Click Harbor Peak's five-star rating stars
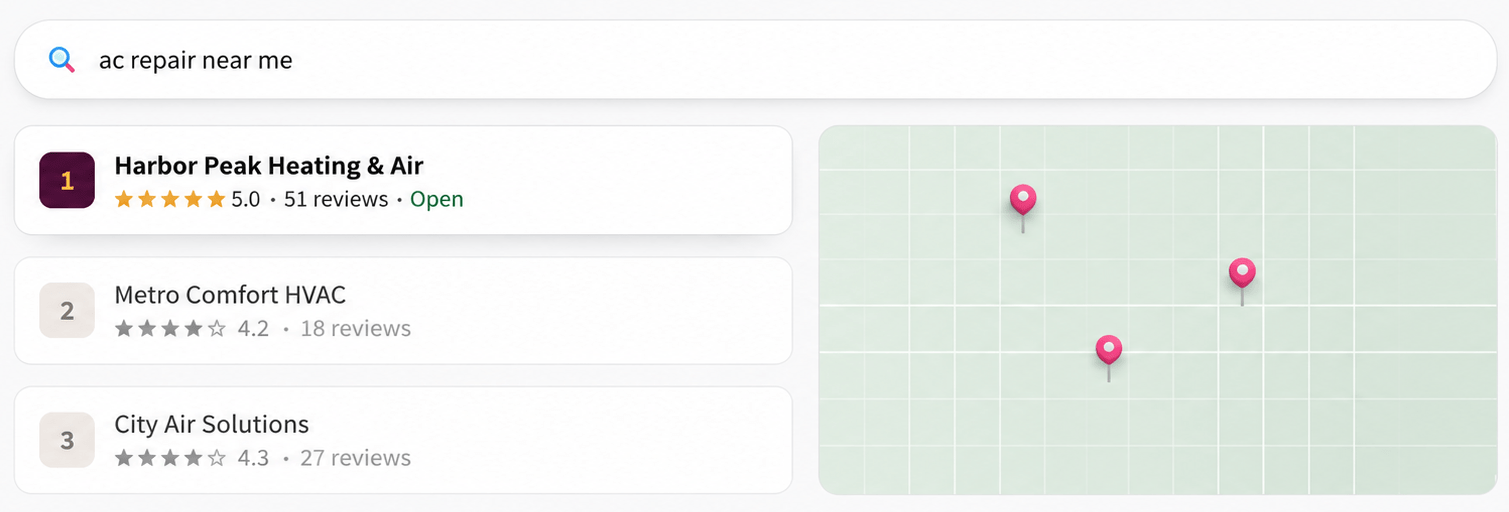Viewport: 1509px width, 512px height. point(170,199)
